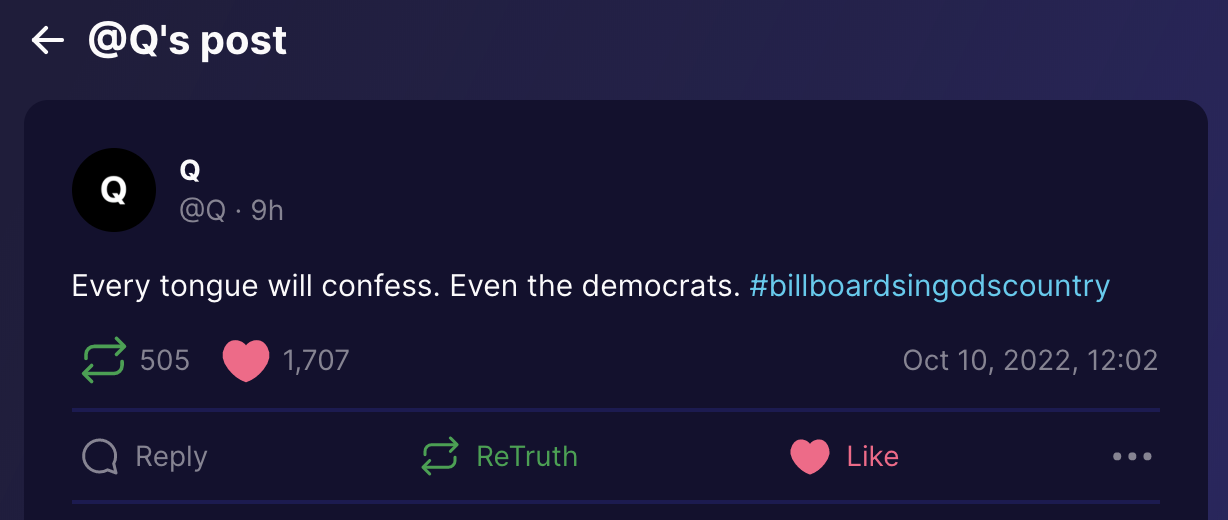Click the display name Q
This screenshot has height=520, width=1228.
(x=190, y=171)
